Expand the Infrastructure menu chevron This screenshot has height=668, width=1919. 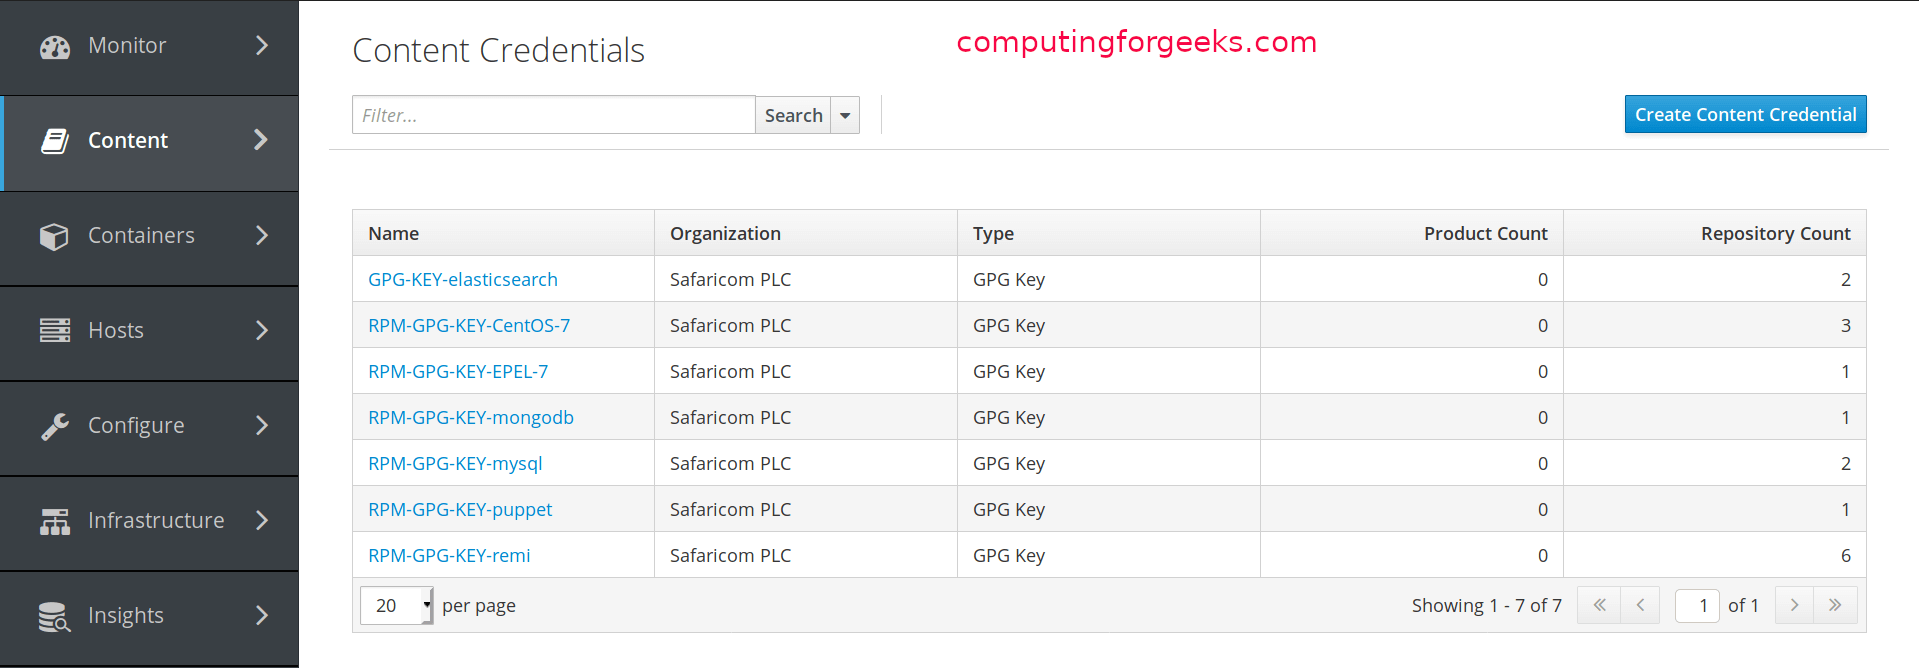262,520
